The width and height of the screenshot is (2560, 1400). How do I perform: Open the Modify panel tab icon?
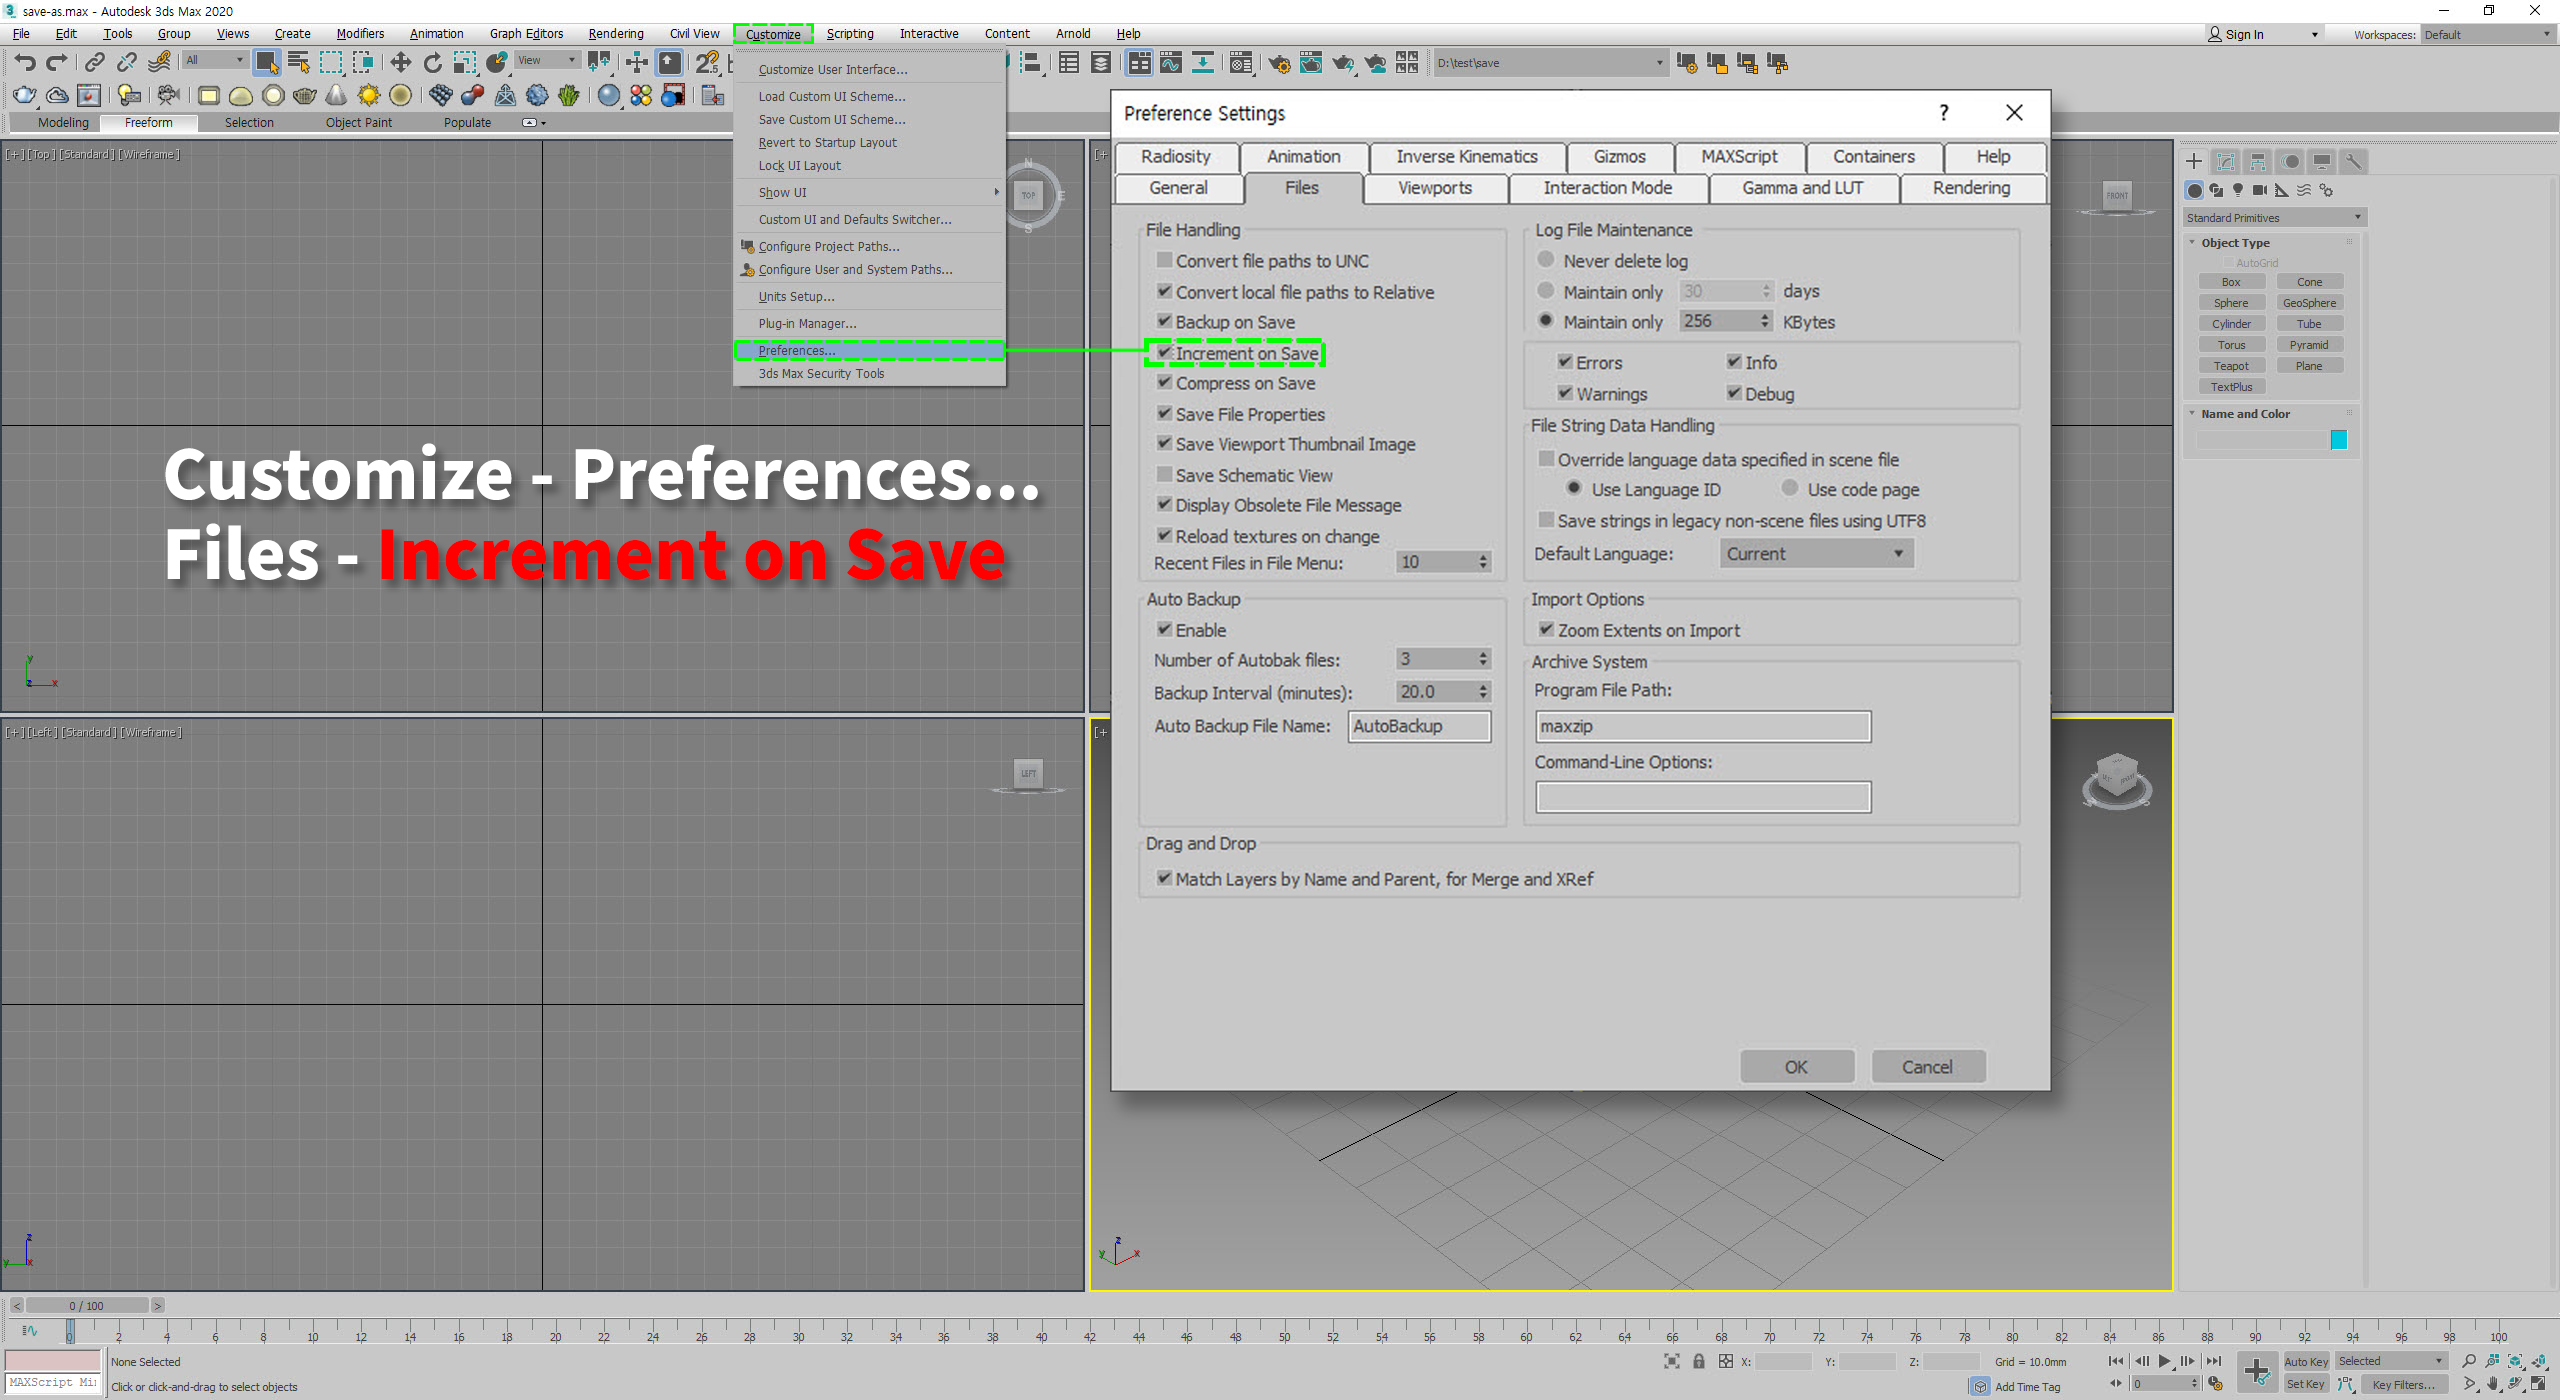click(2225, 162)
